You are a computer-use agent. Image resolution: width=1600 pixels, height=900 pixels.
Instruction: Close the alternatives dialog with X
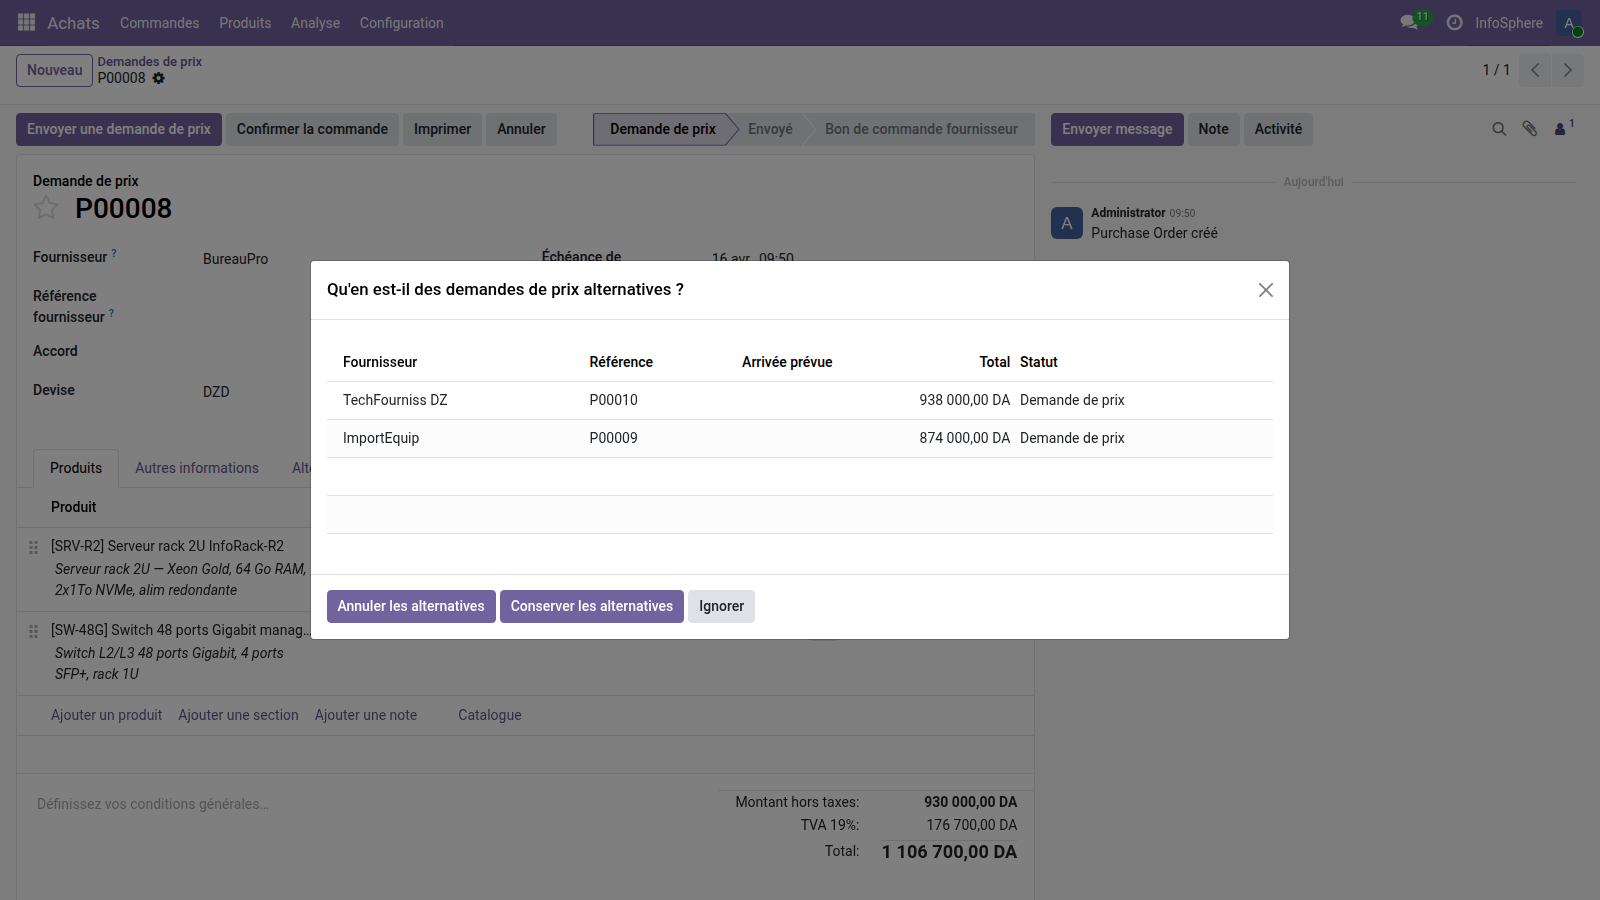point(1265,290)
